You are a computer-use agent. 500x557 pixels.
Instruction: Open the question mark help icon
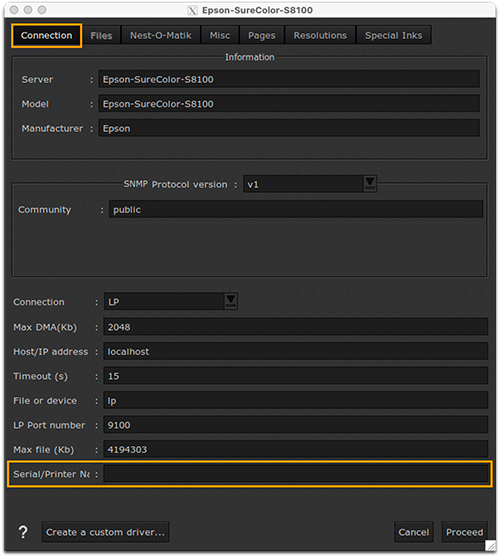[x=23, y=532]
